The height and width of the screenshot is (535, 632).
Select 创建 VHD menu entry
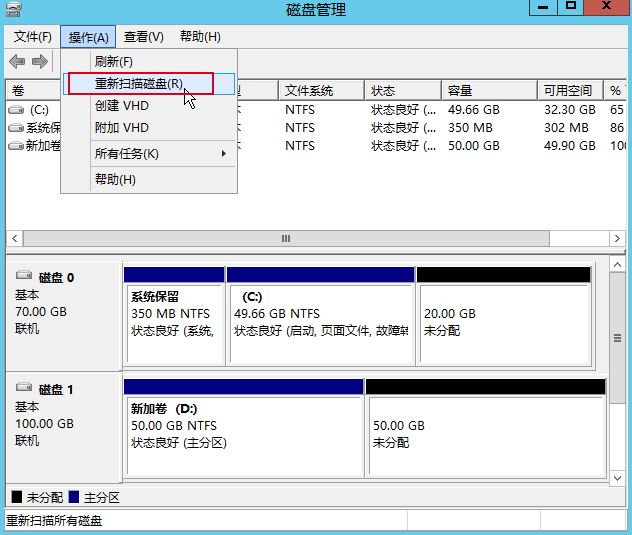(122, 105)
